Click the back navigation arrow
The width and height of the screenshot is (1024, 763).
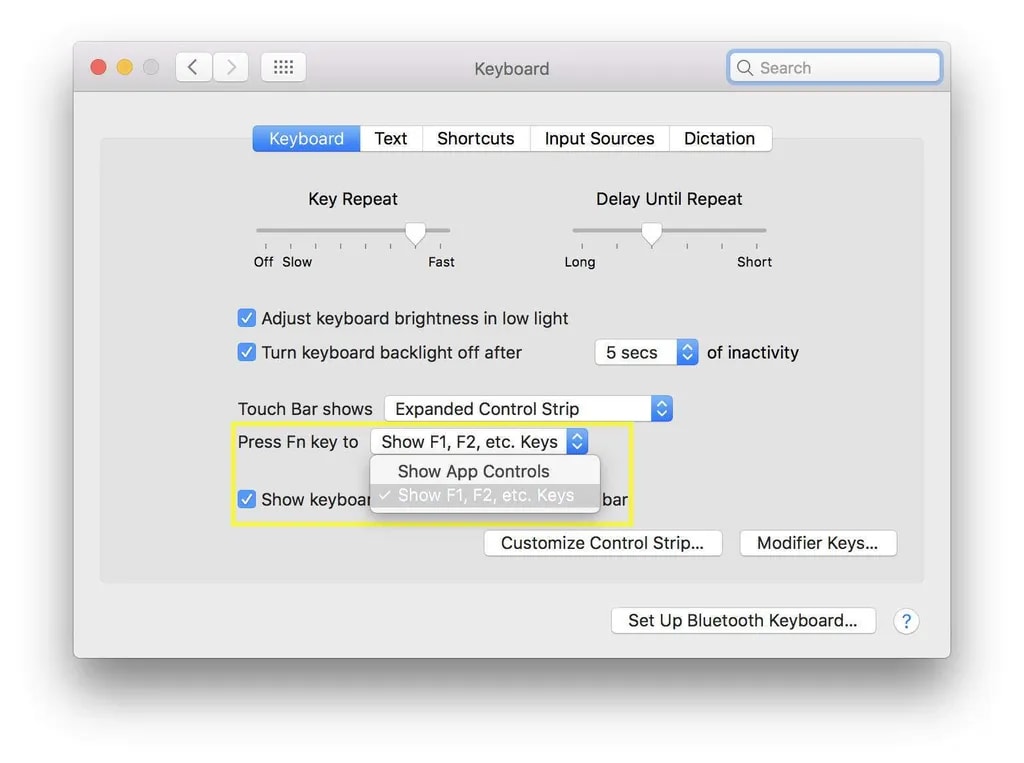(193, 67)
